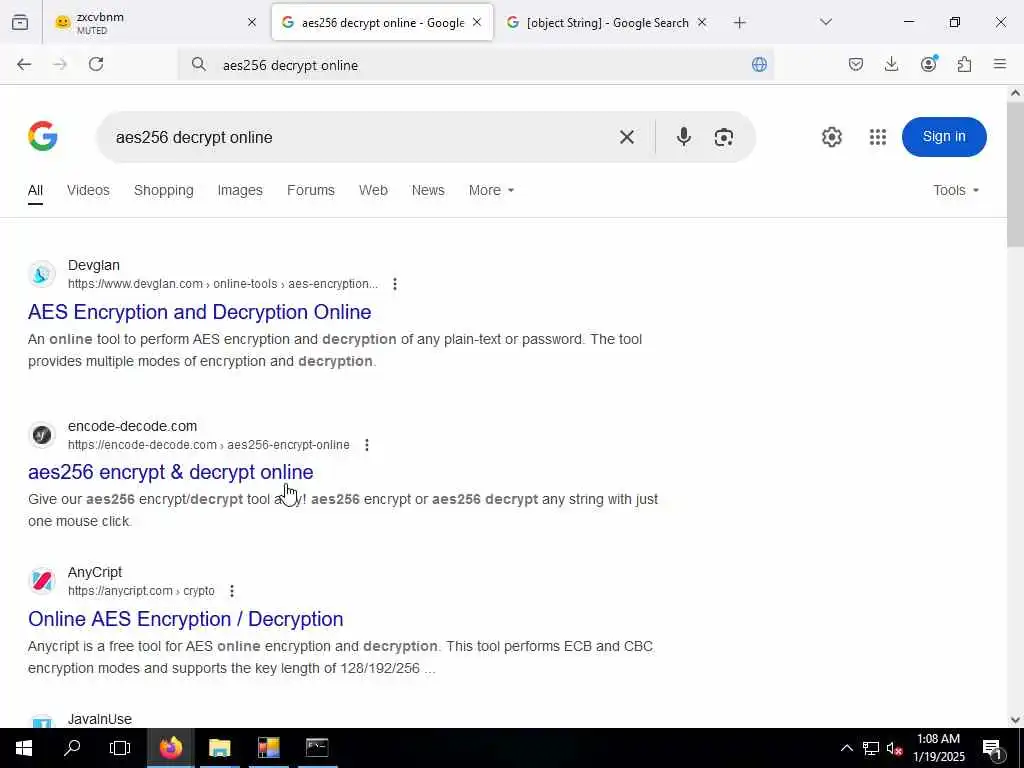Open the Windows Start menu
1024x768 pixels.
(x=24, y=748)
